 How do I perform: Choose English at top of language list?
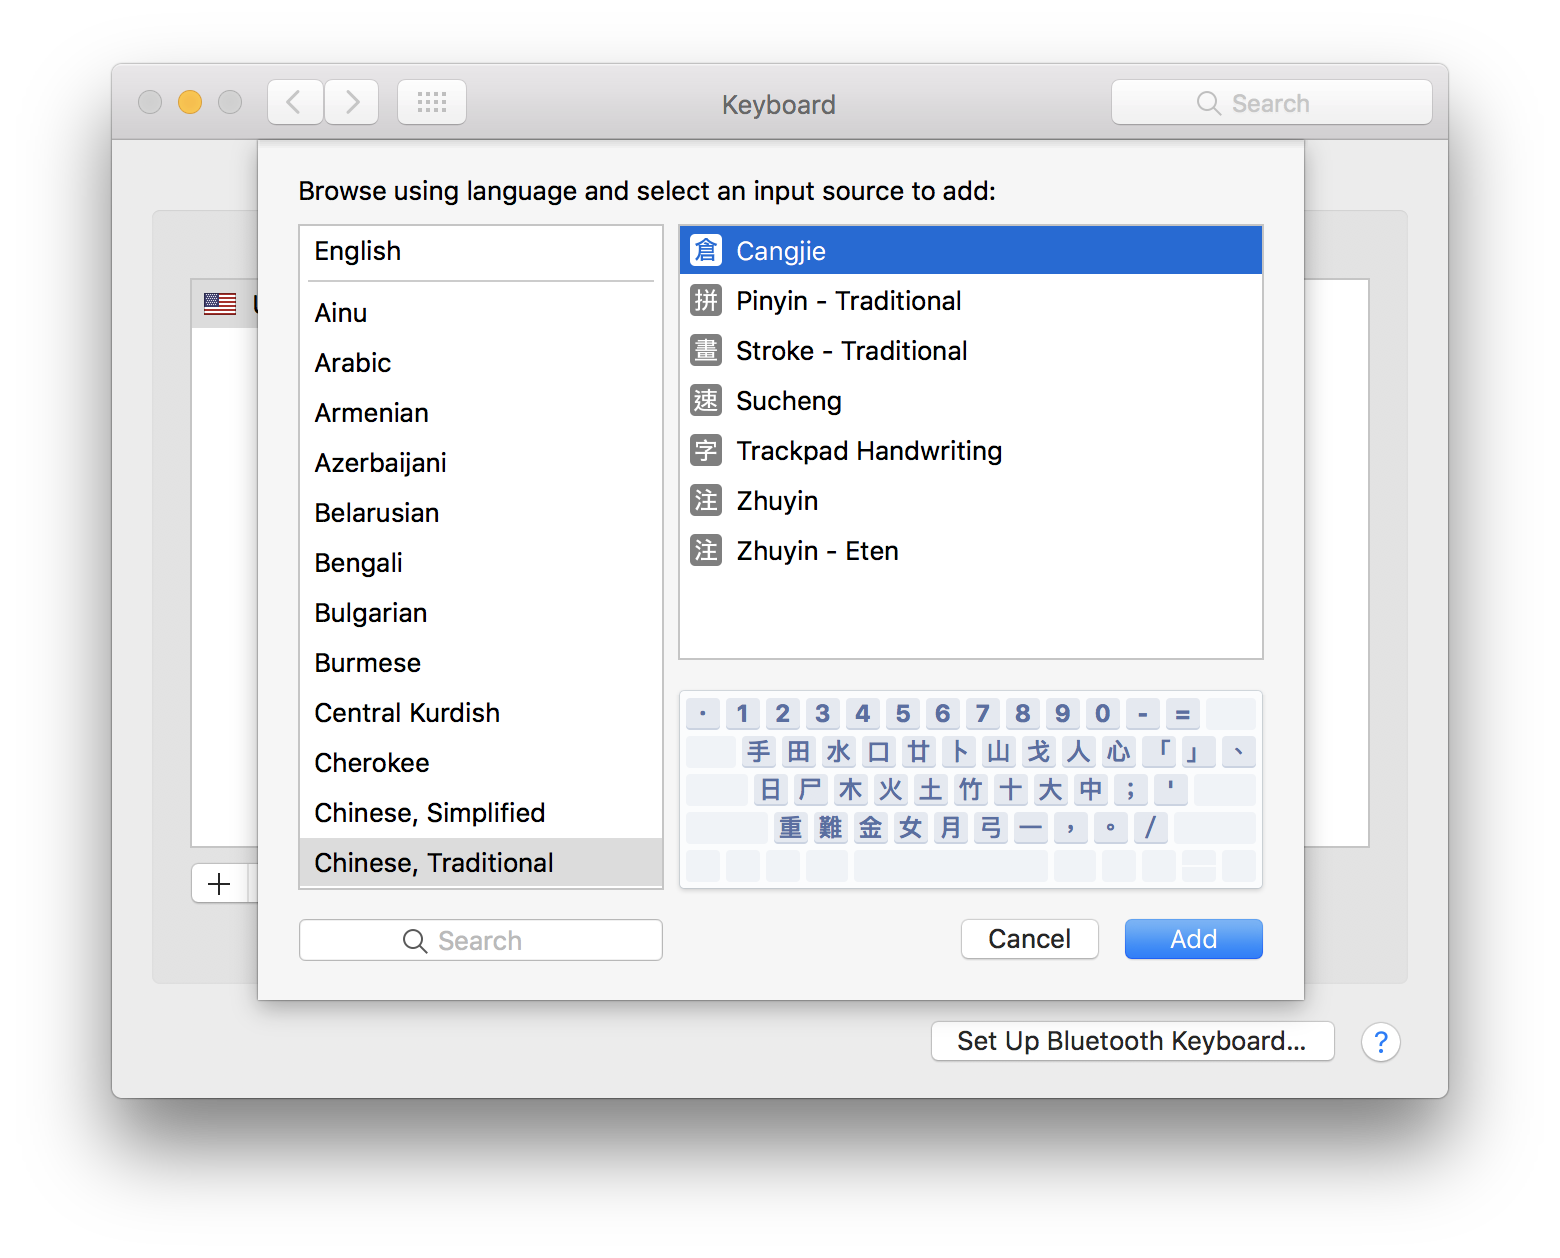coord(358,251)
